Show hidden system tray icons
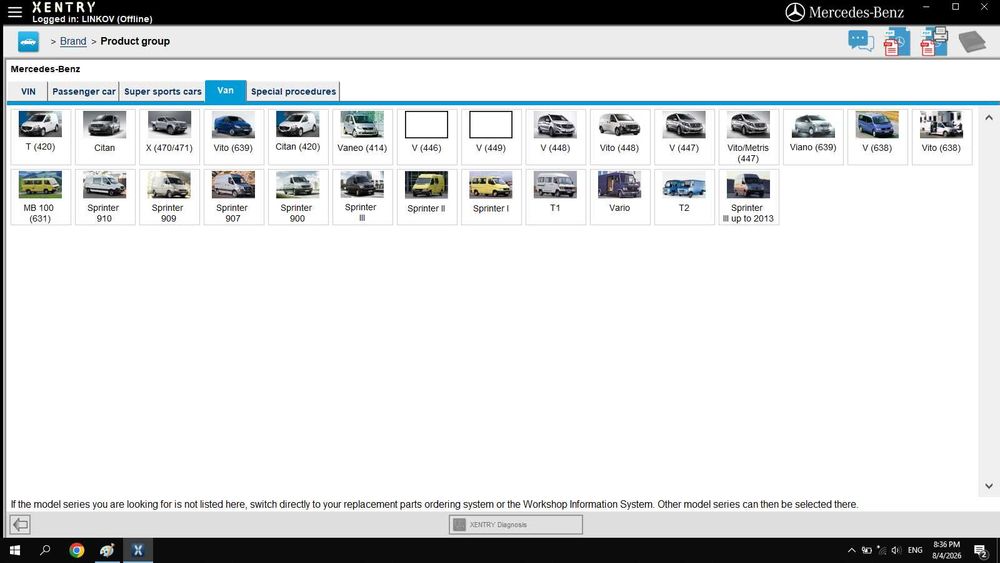The height and width of the screenshot is (563, 1000). (x=851, y=550)
